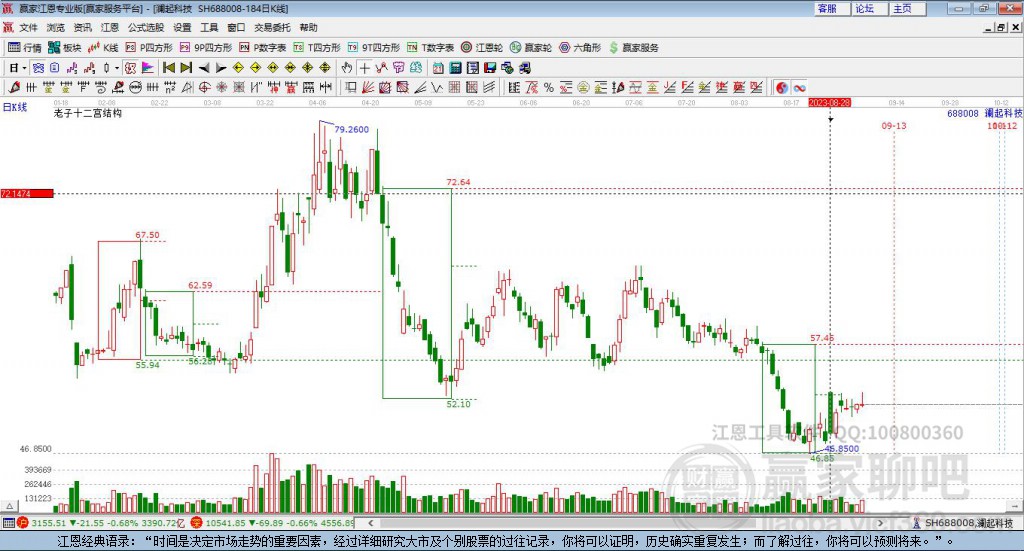This screenshot has width=1024, height=551.
Task: Open the 六角形 hexagon tool
Action: coord(580,48)
